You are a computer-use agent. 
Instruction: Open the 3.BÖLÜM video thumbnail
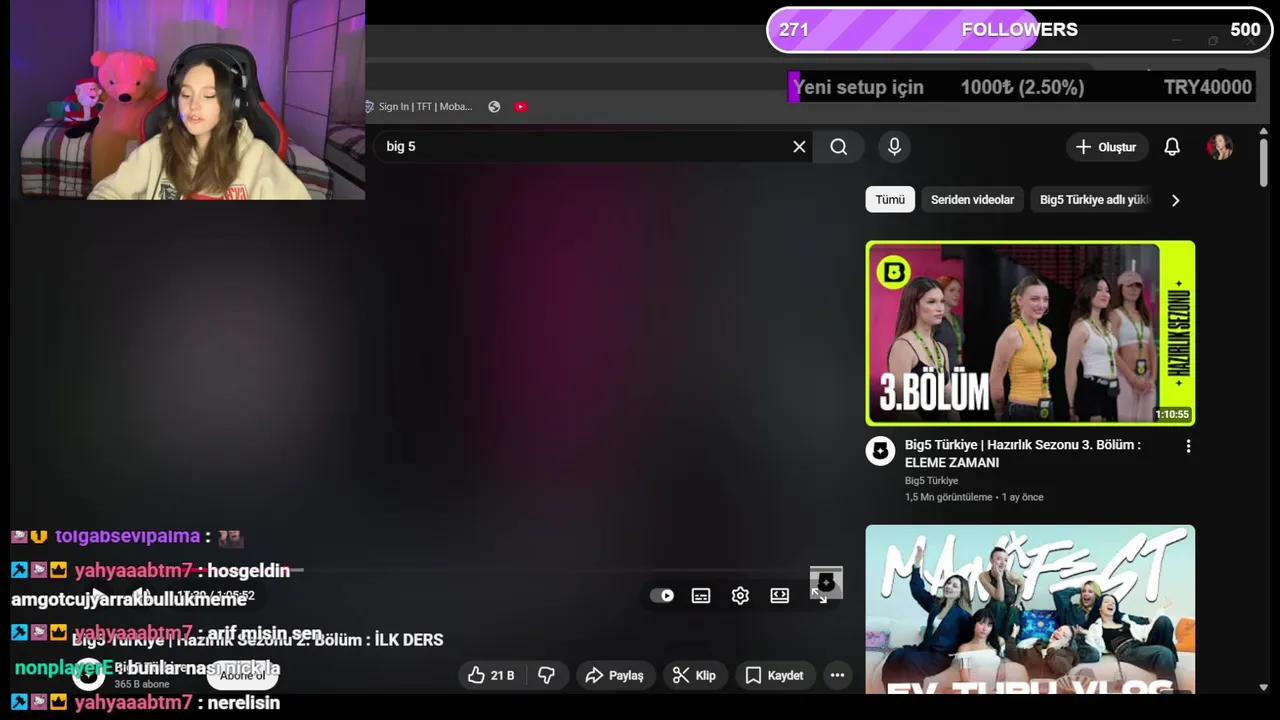(x=1030, y=333)
